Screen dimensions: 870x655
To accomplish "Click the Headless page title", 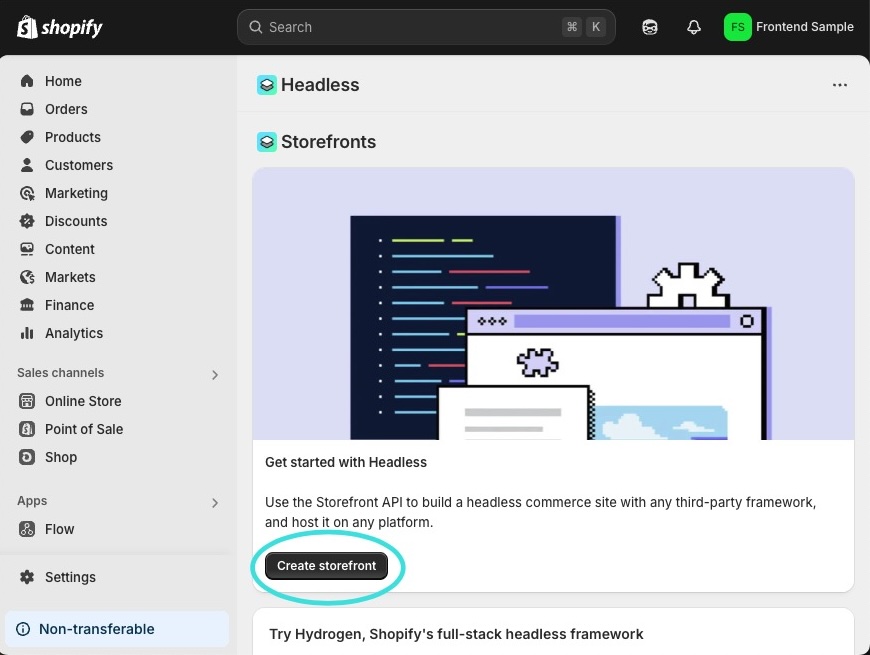I will tap(320, 85).
